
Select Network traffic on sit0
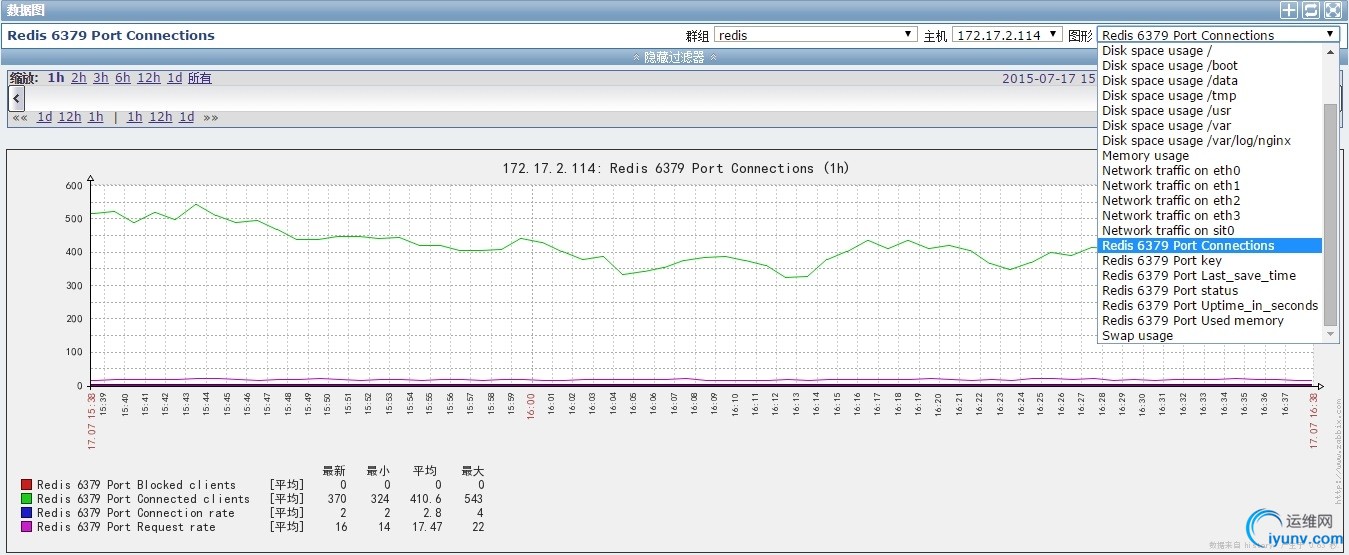tap(1210, 231)
